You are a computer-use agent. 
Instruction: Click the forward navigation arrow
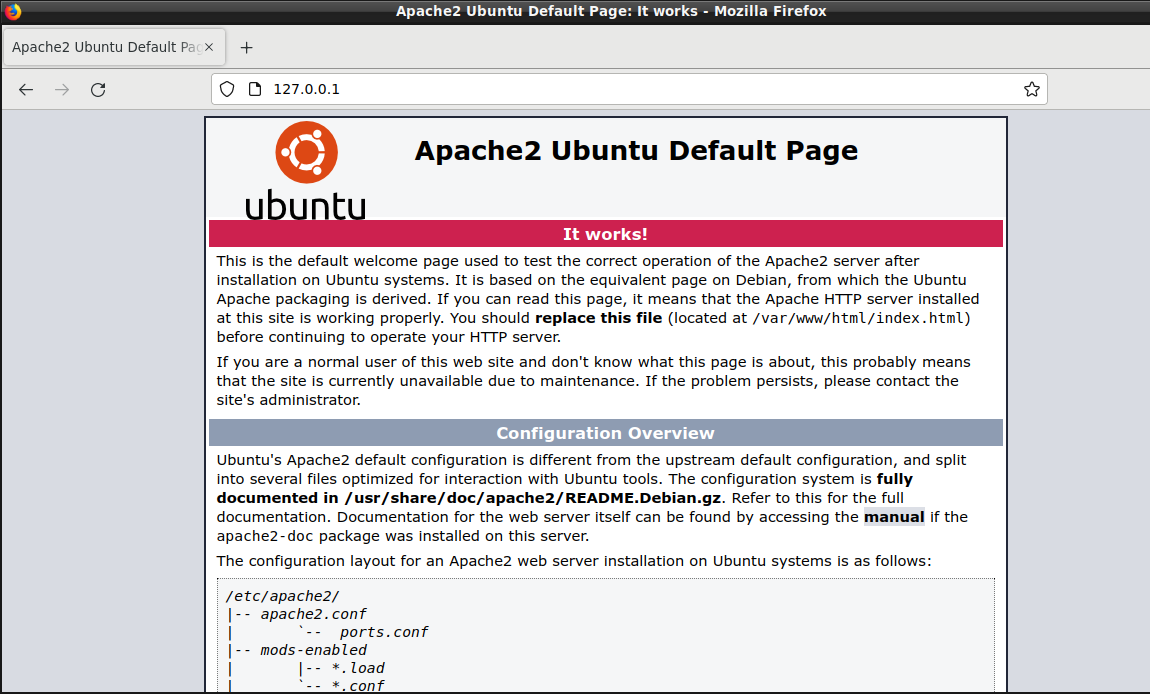[x=62, y=90]
